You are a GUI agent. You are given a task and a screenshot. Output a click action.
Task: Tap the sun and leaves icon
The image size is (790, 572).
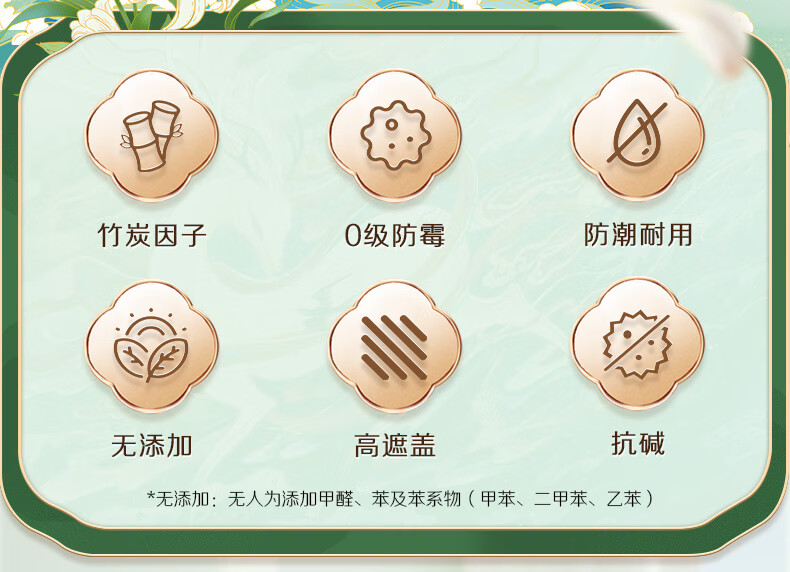pyautogui.click(x=152, y=347)
